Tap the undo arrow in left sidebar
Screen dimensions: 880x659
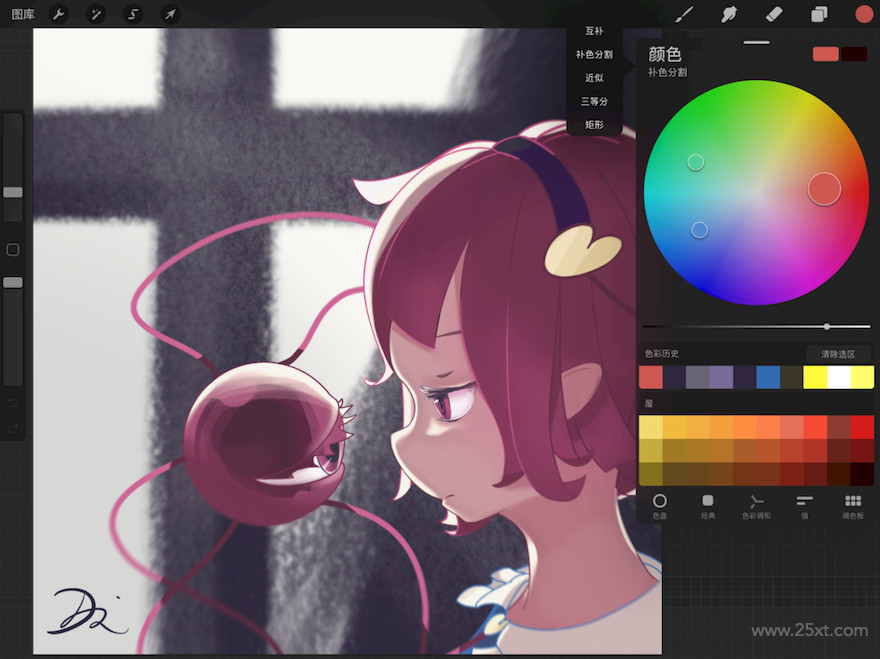(x=13, y=402)
